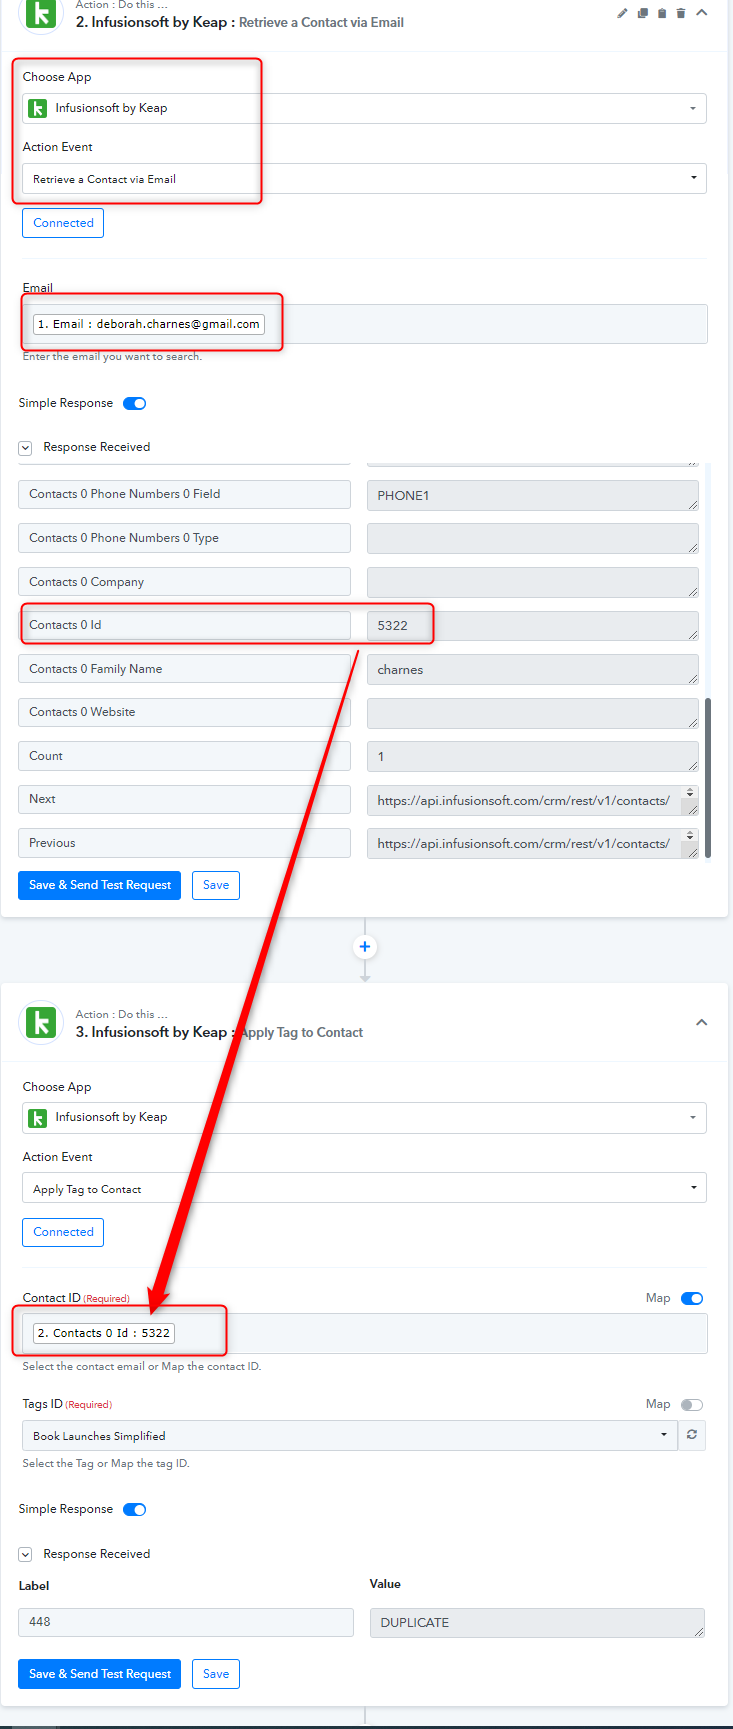Screen dimensions: 733x1729
Task: Open Action Event dropdown showing Retrieve a Contact via Email
Action: tap(364, 179)
